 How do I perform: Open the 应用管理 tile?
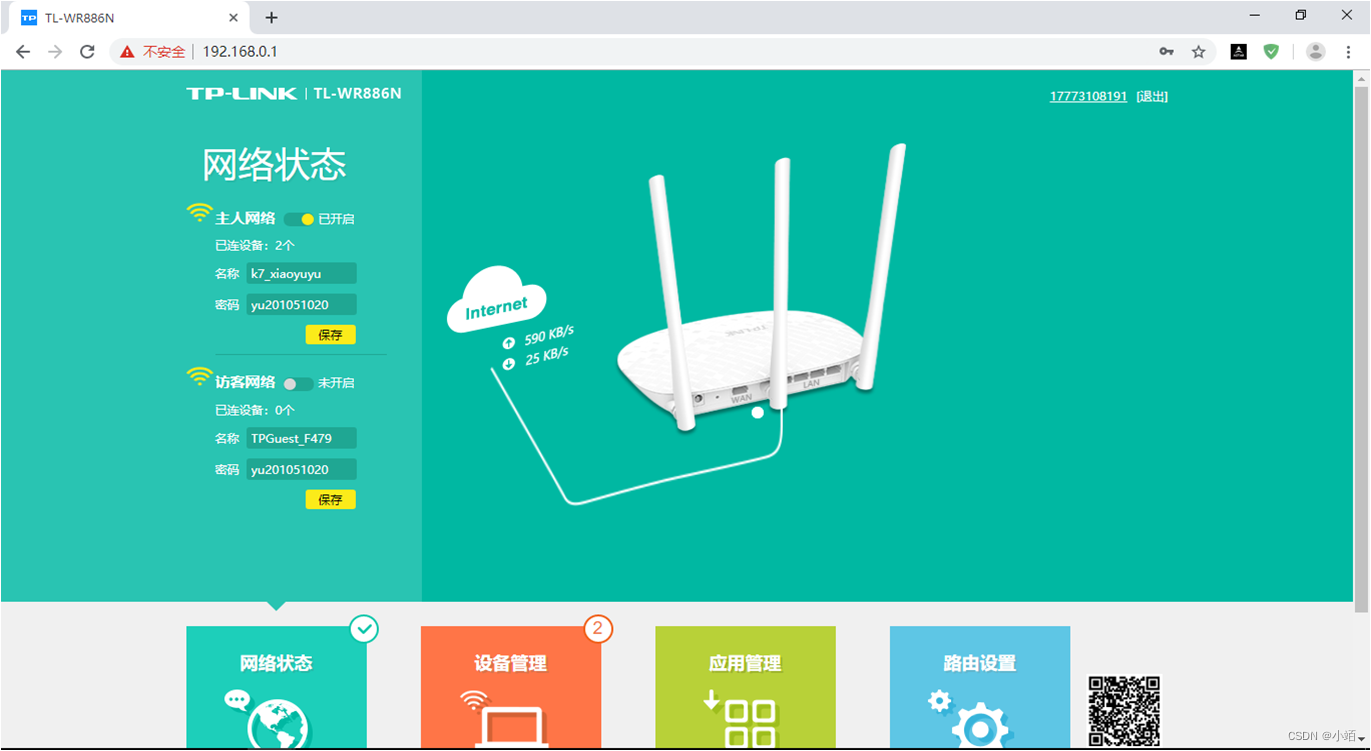745,688
